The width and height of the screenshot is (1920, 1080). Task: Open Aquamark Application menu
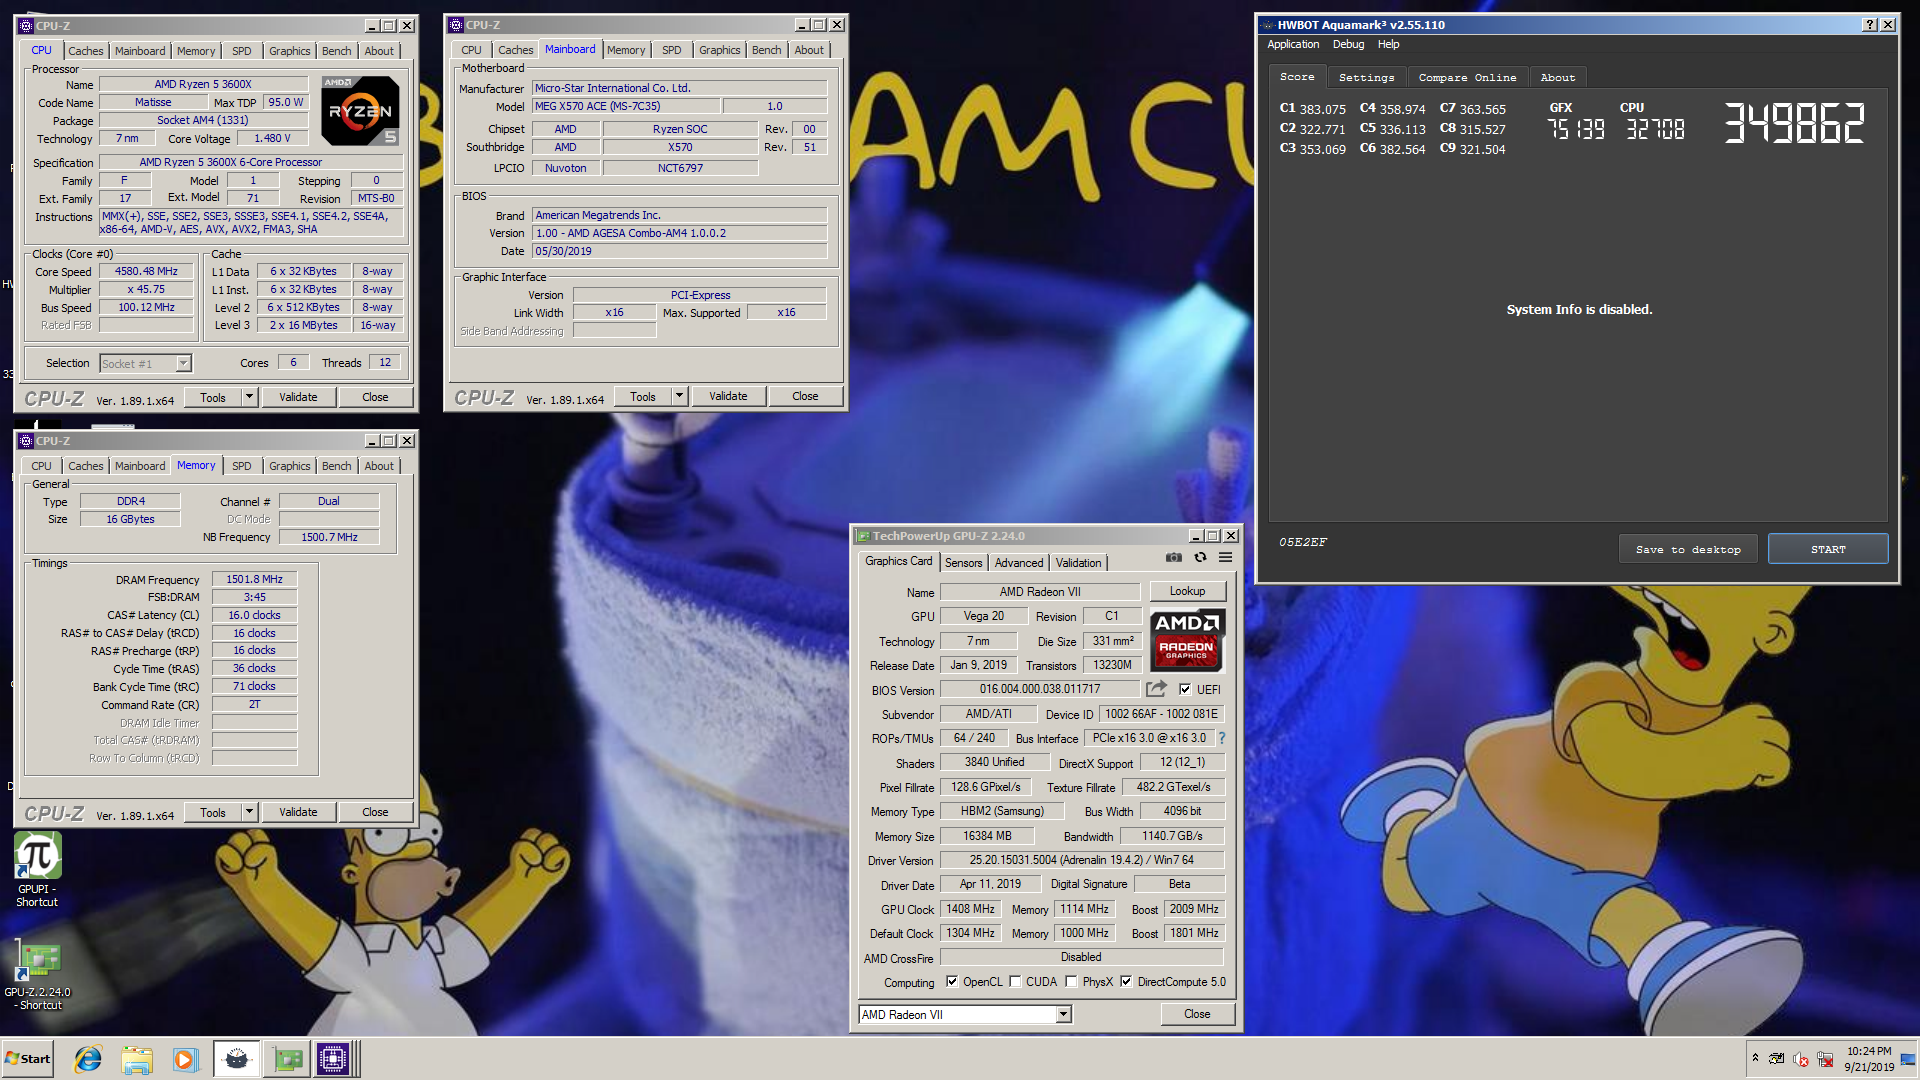coord(1293,44)
